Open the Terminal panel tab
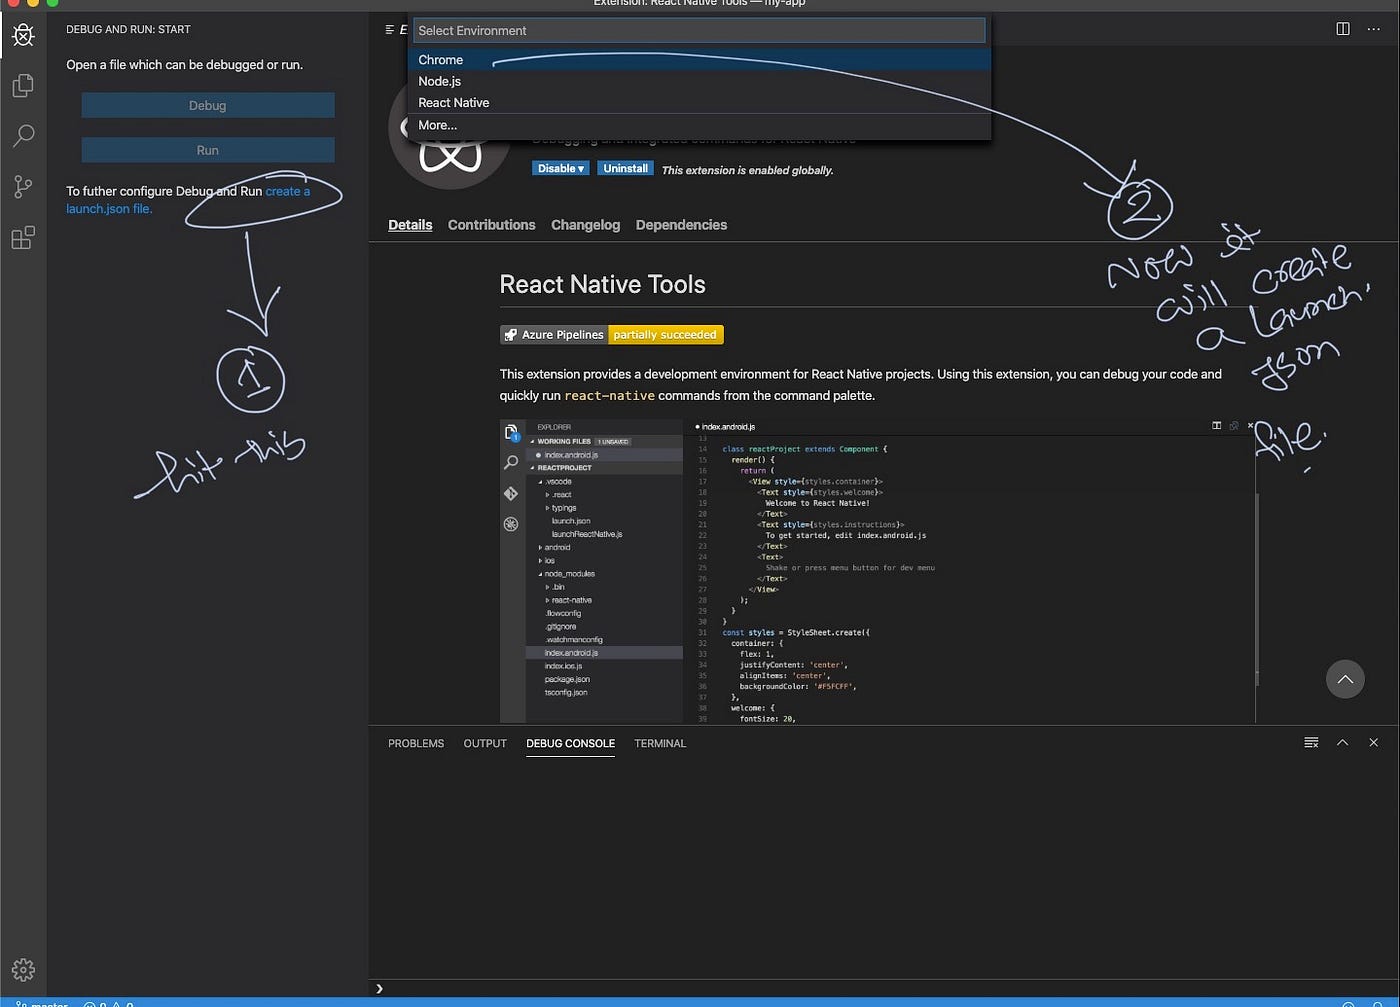 point(659,744)
